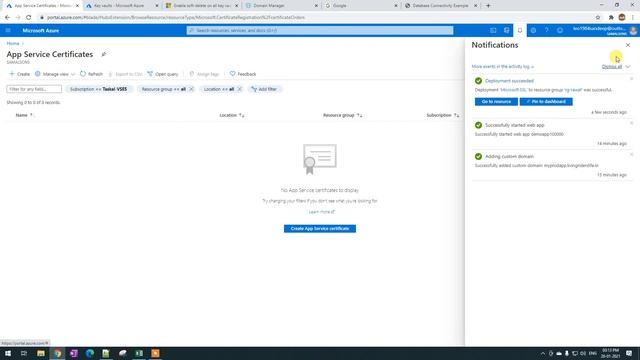Screen dimensions: 640x360
Task: Open More events in activity log
Action: pos(502,66)
